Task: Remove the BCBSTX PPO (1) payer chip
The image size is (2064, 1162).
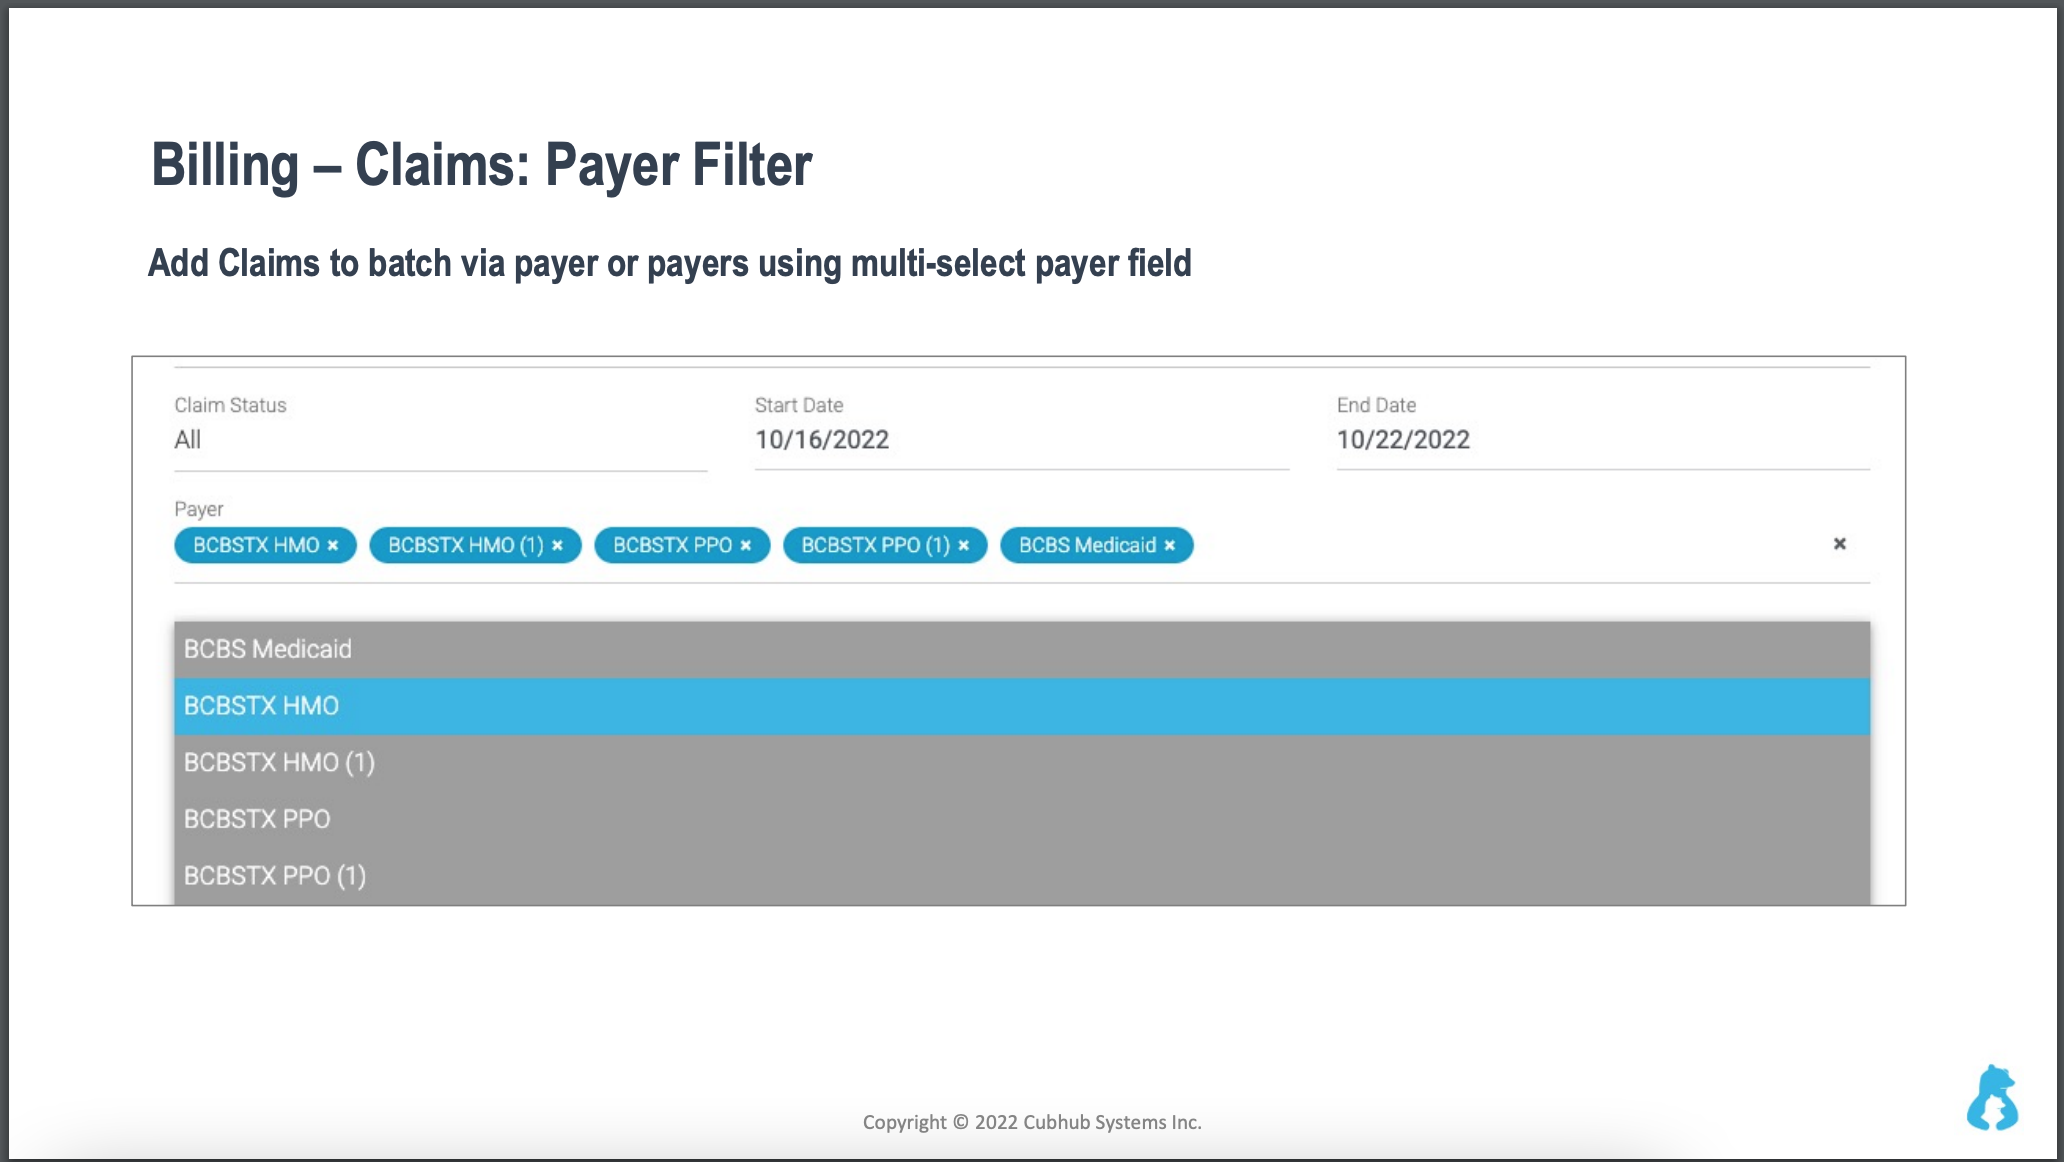Action: click(964, 545)
